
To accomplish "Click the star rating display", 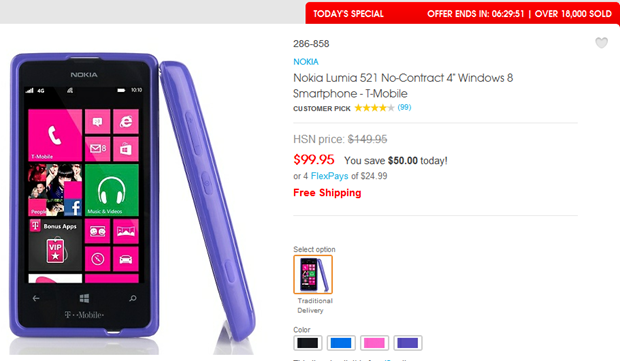I will pos(374,108).
